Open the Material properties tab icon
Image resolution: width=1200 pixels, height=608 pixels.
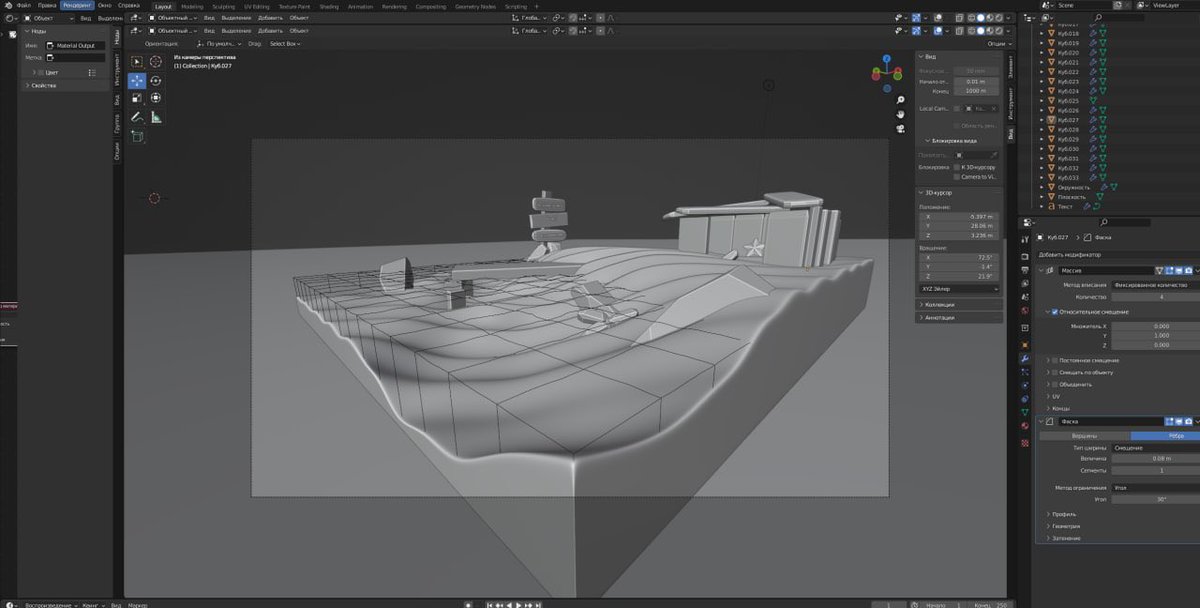click(1025, 426)
